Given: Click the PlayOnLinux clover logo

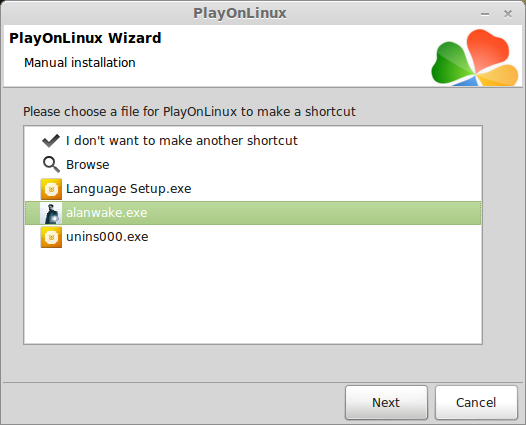Looking at the screenshot, I should [475, 57].
